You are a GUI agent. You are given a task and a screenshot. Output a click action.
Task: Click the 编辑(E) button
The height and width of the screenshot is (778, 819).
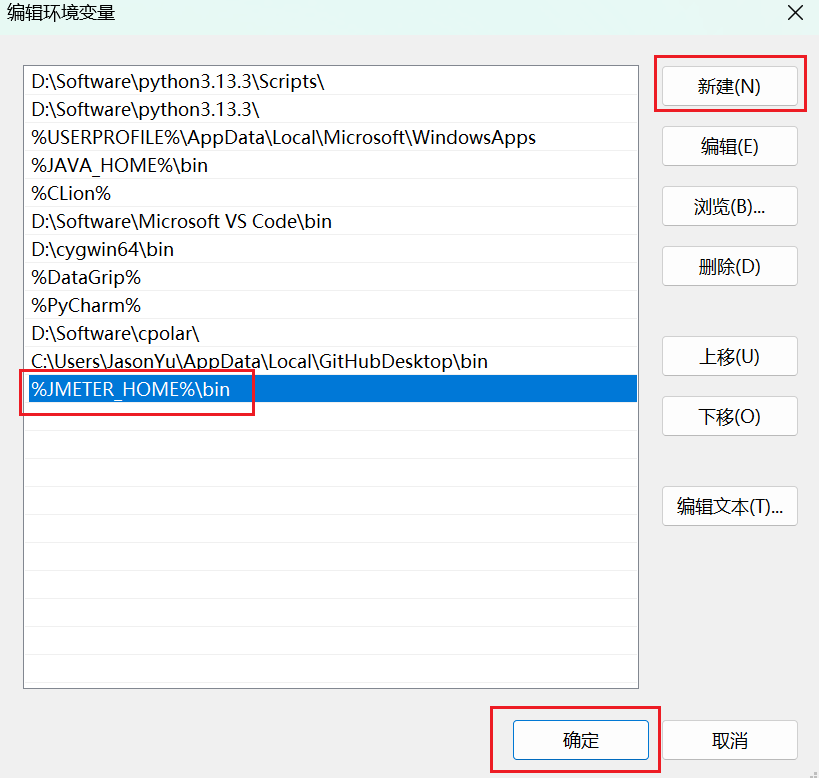click(729, 146)
